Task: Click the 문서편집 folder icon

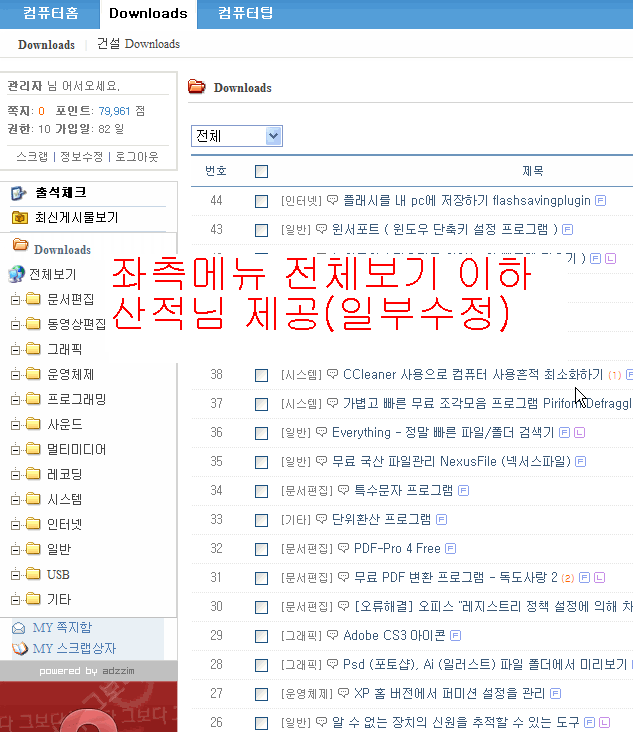Action: coord(33,298)
